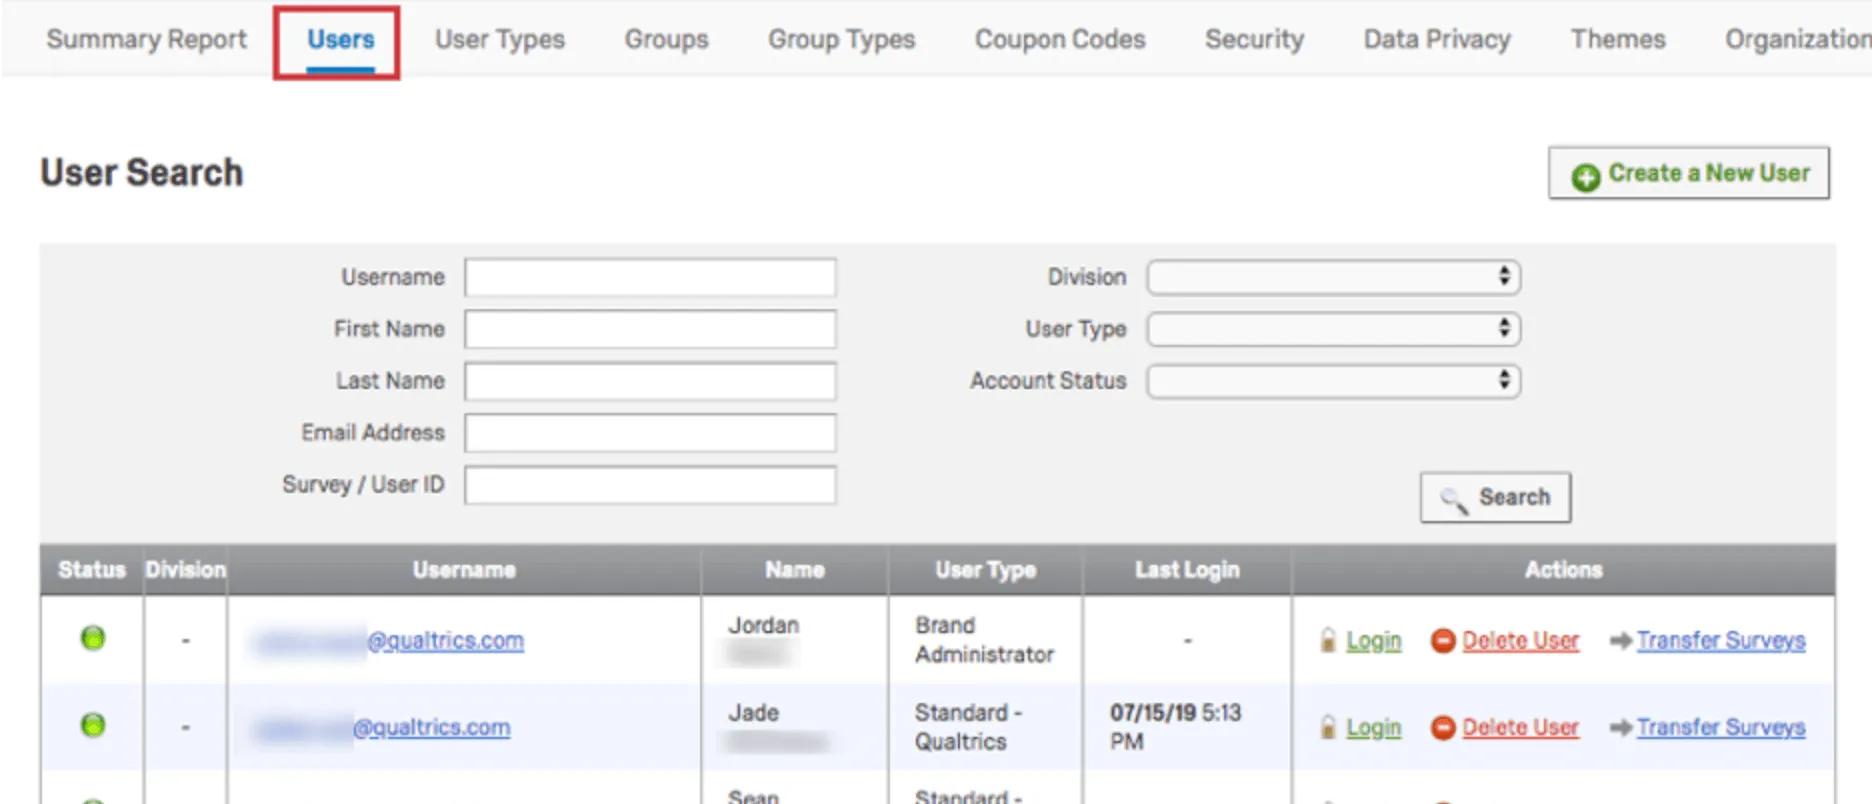Image resolution: width=1872 pixels, height=804 pixels.
Task: Click into the Email Address field
Action: [650, 433]
